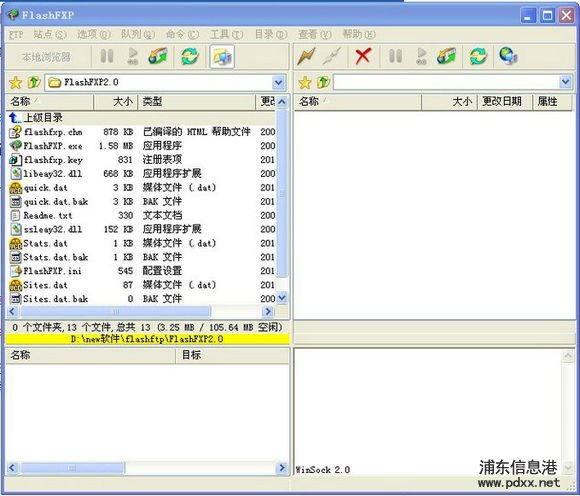Switch to remote browser with folder-computer icon
The width and height of the screenshot is (580, 496).
pyautogui.click(x=222, y=57)
